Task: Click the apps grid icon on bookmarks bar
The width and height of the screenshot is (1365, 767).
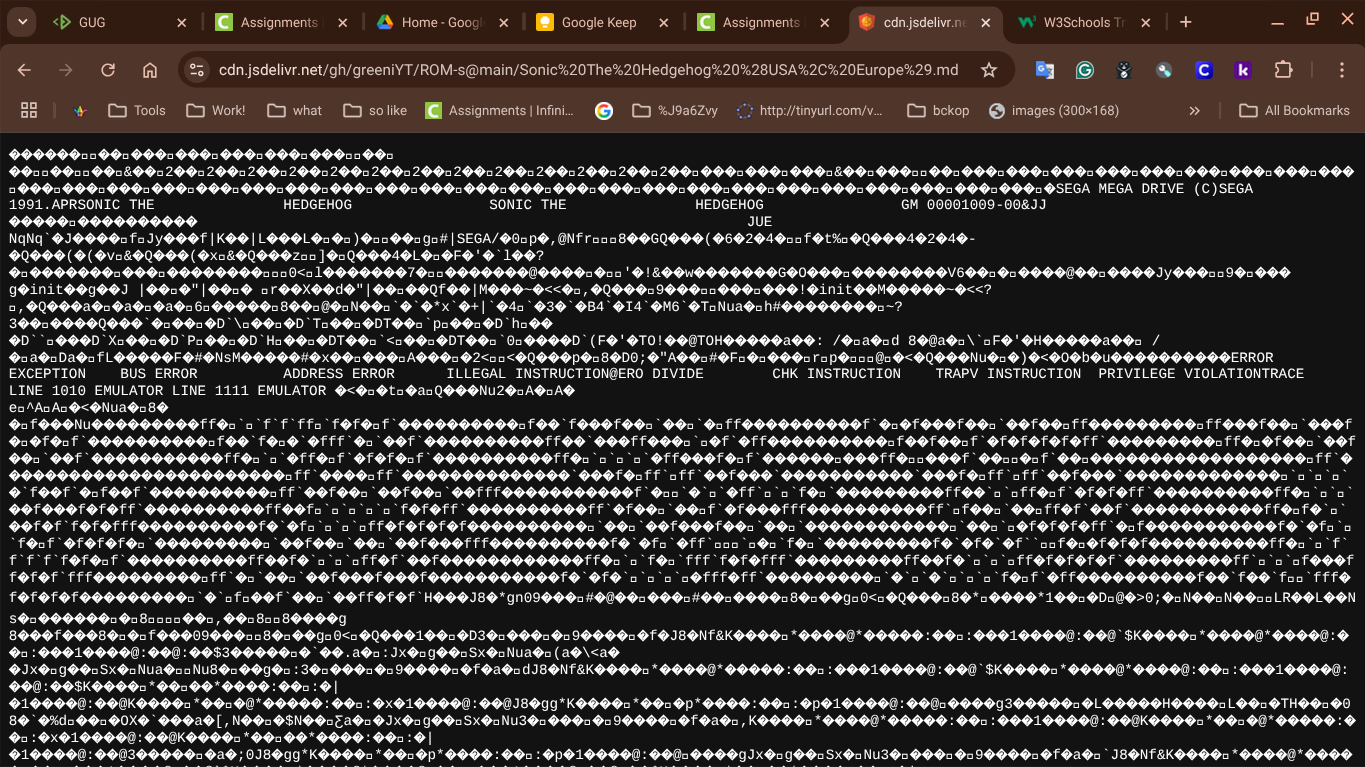Action: pyautogui.click(x=28, y=110)
